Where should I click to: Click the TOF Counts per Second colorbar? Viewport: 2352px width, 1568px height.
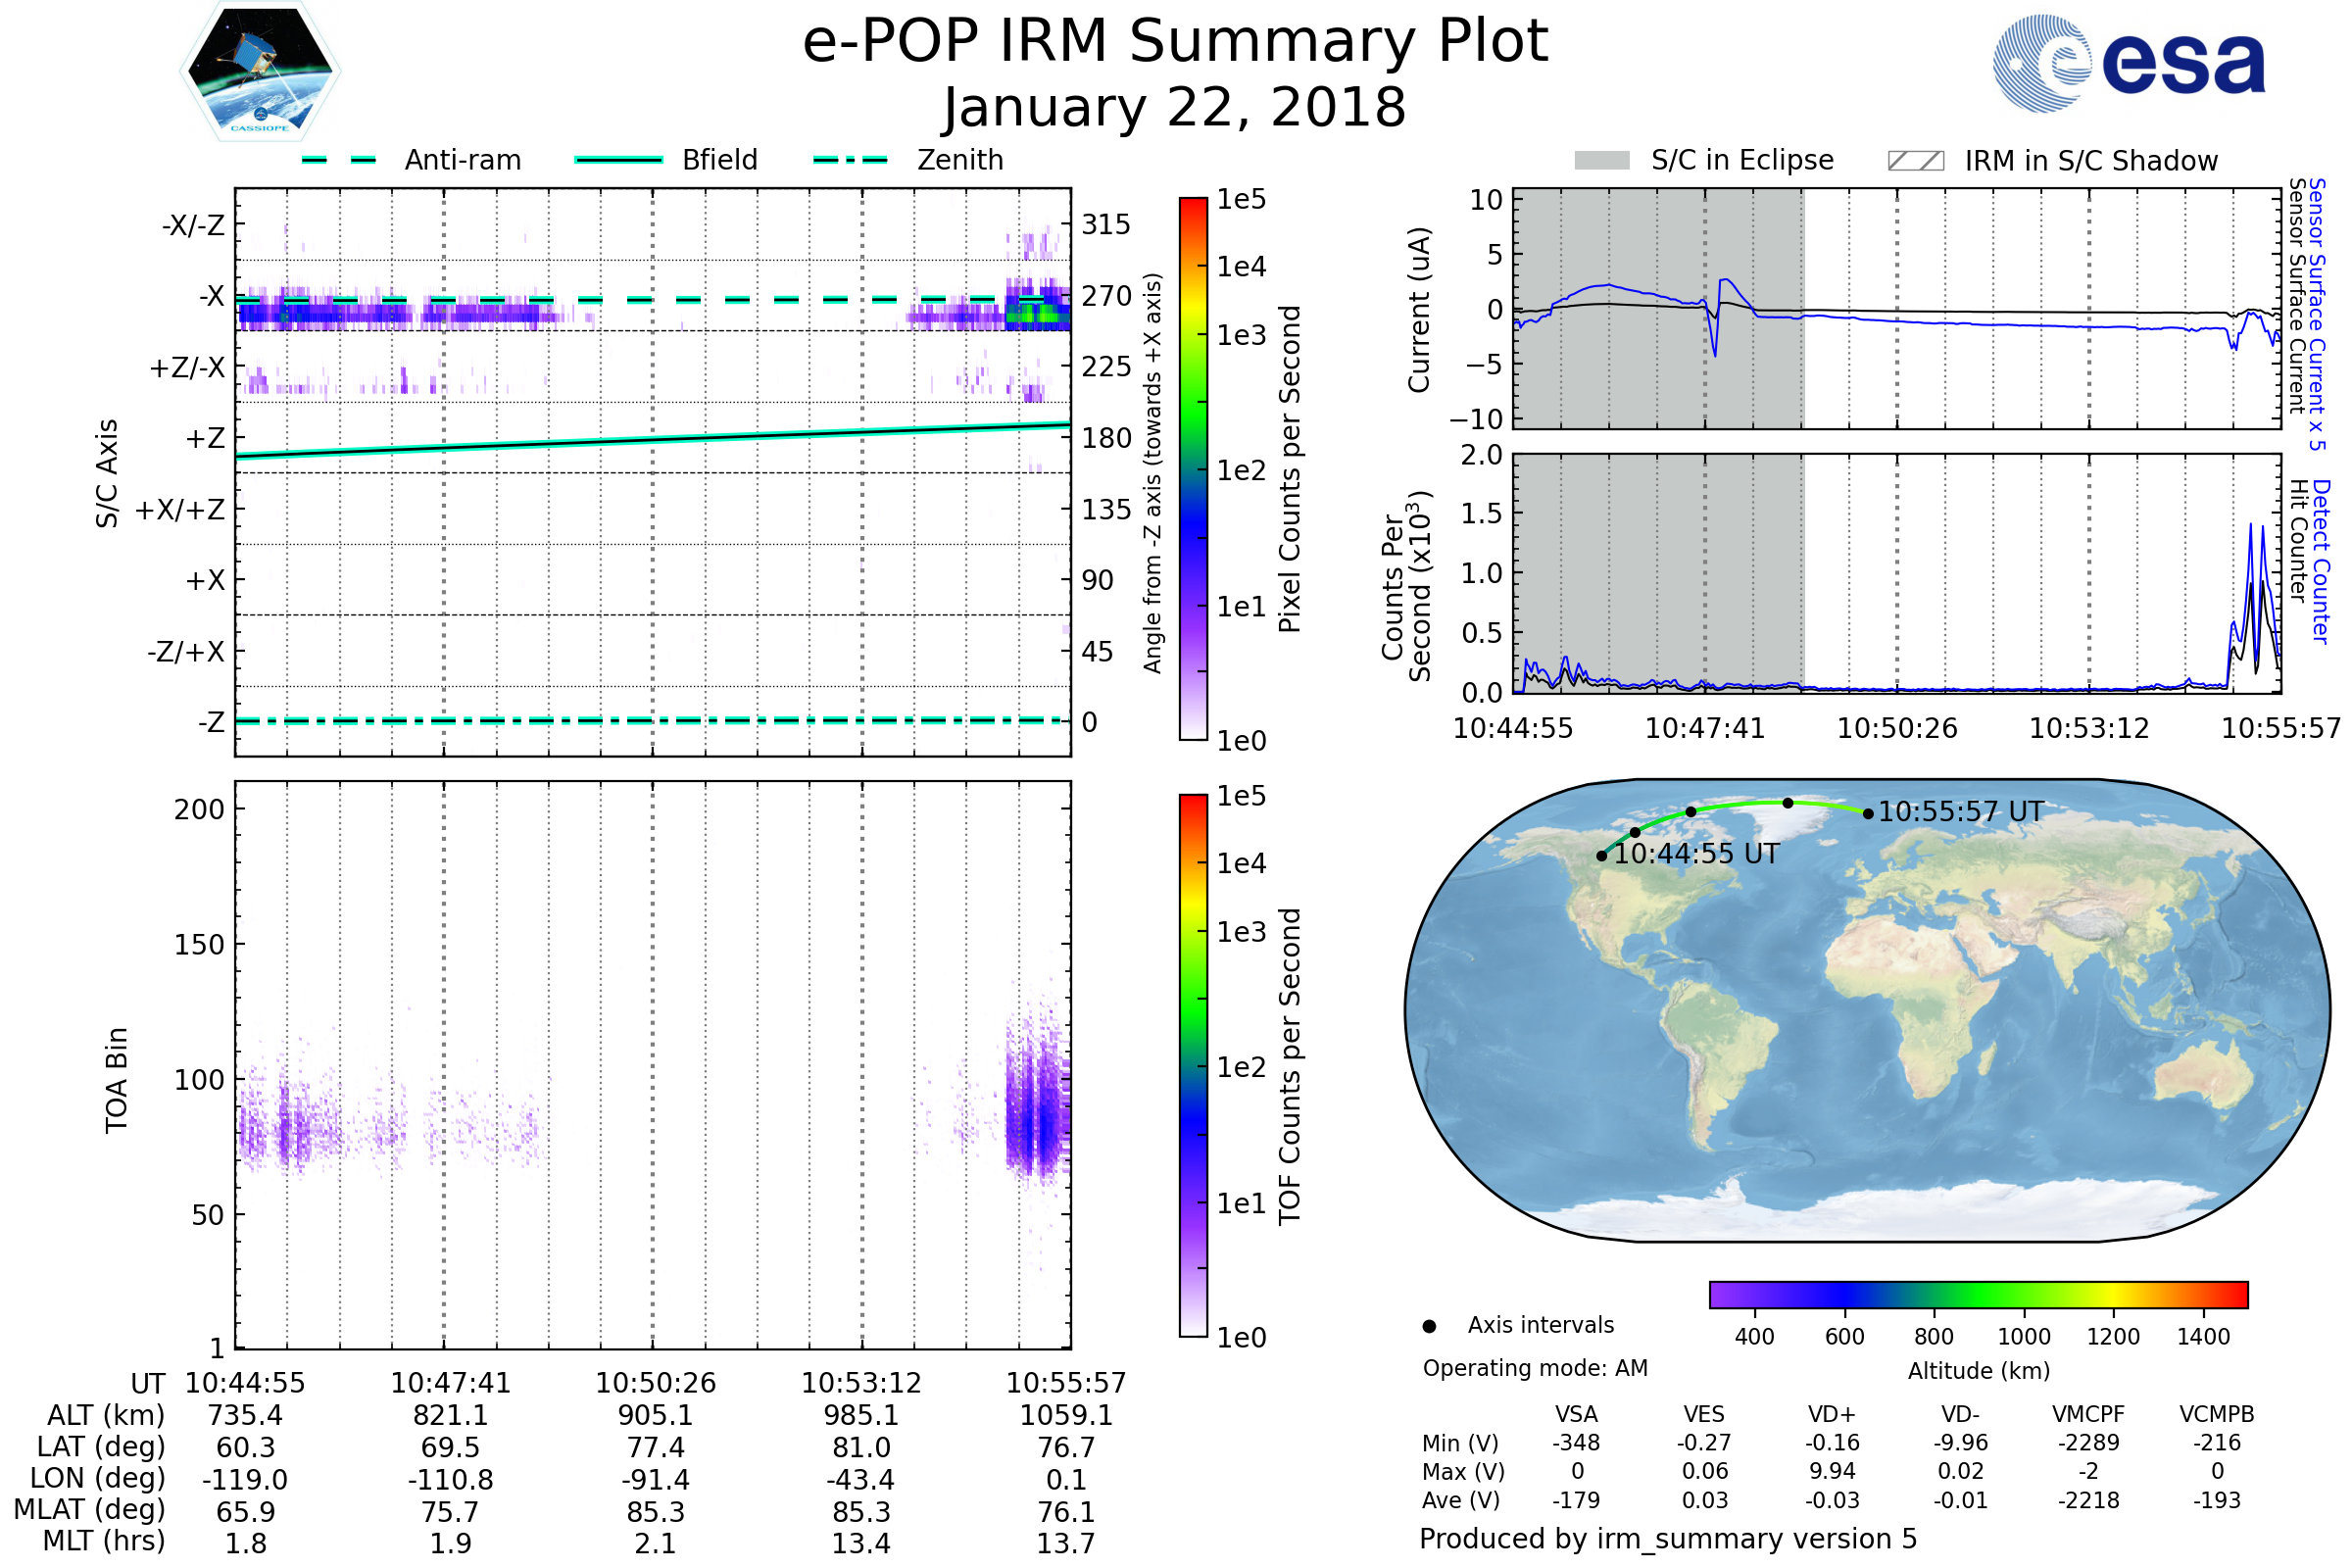[1193, 1066]
